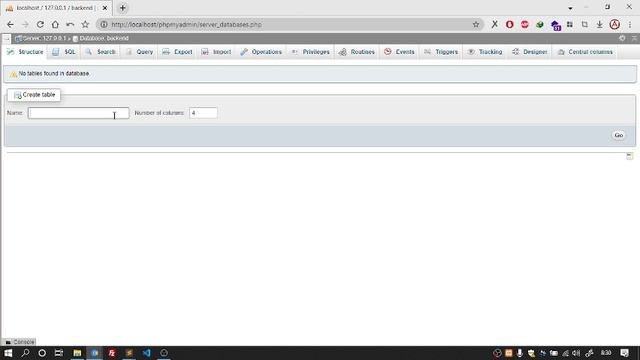Open the Tracking tab
The image size is (640, 360).
[484, 52]
